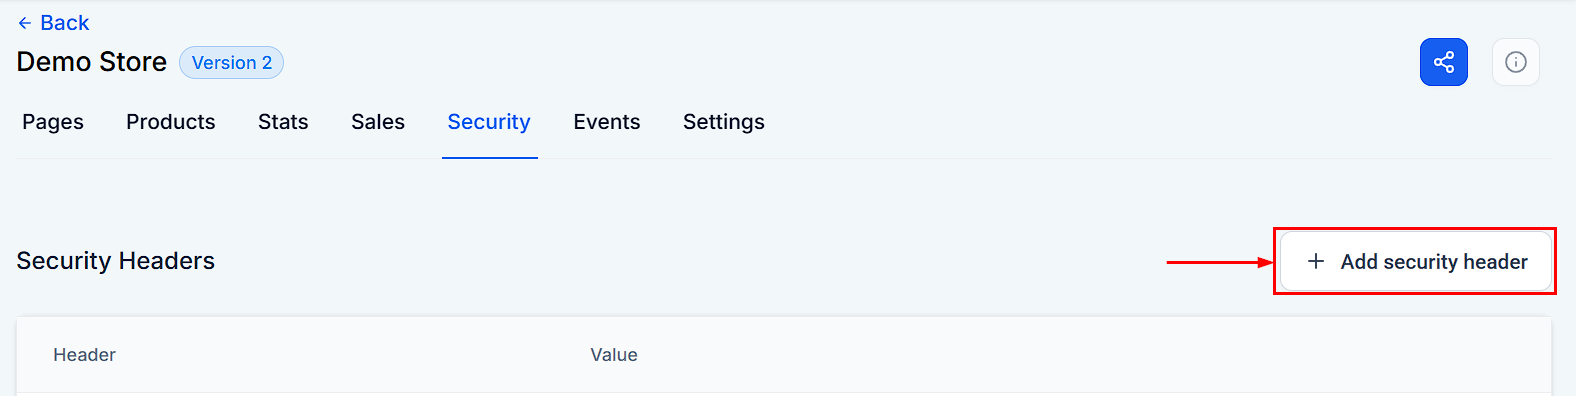The image size is (1576, 396).
Task: Click the Value column heading
Action: pos(614,355)
